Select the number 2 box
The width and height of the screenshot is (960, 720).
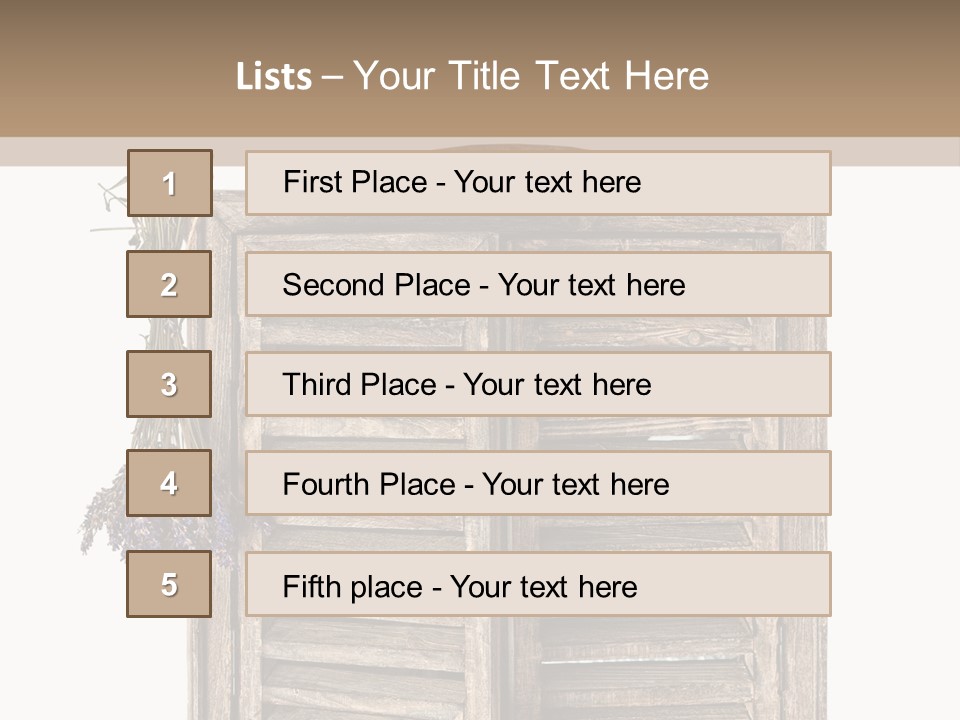(x=169, y=284)
